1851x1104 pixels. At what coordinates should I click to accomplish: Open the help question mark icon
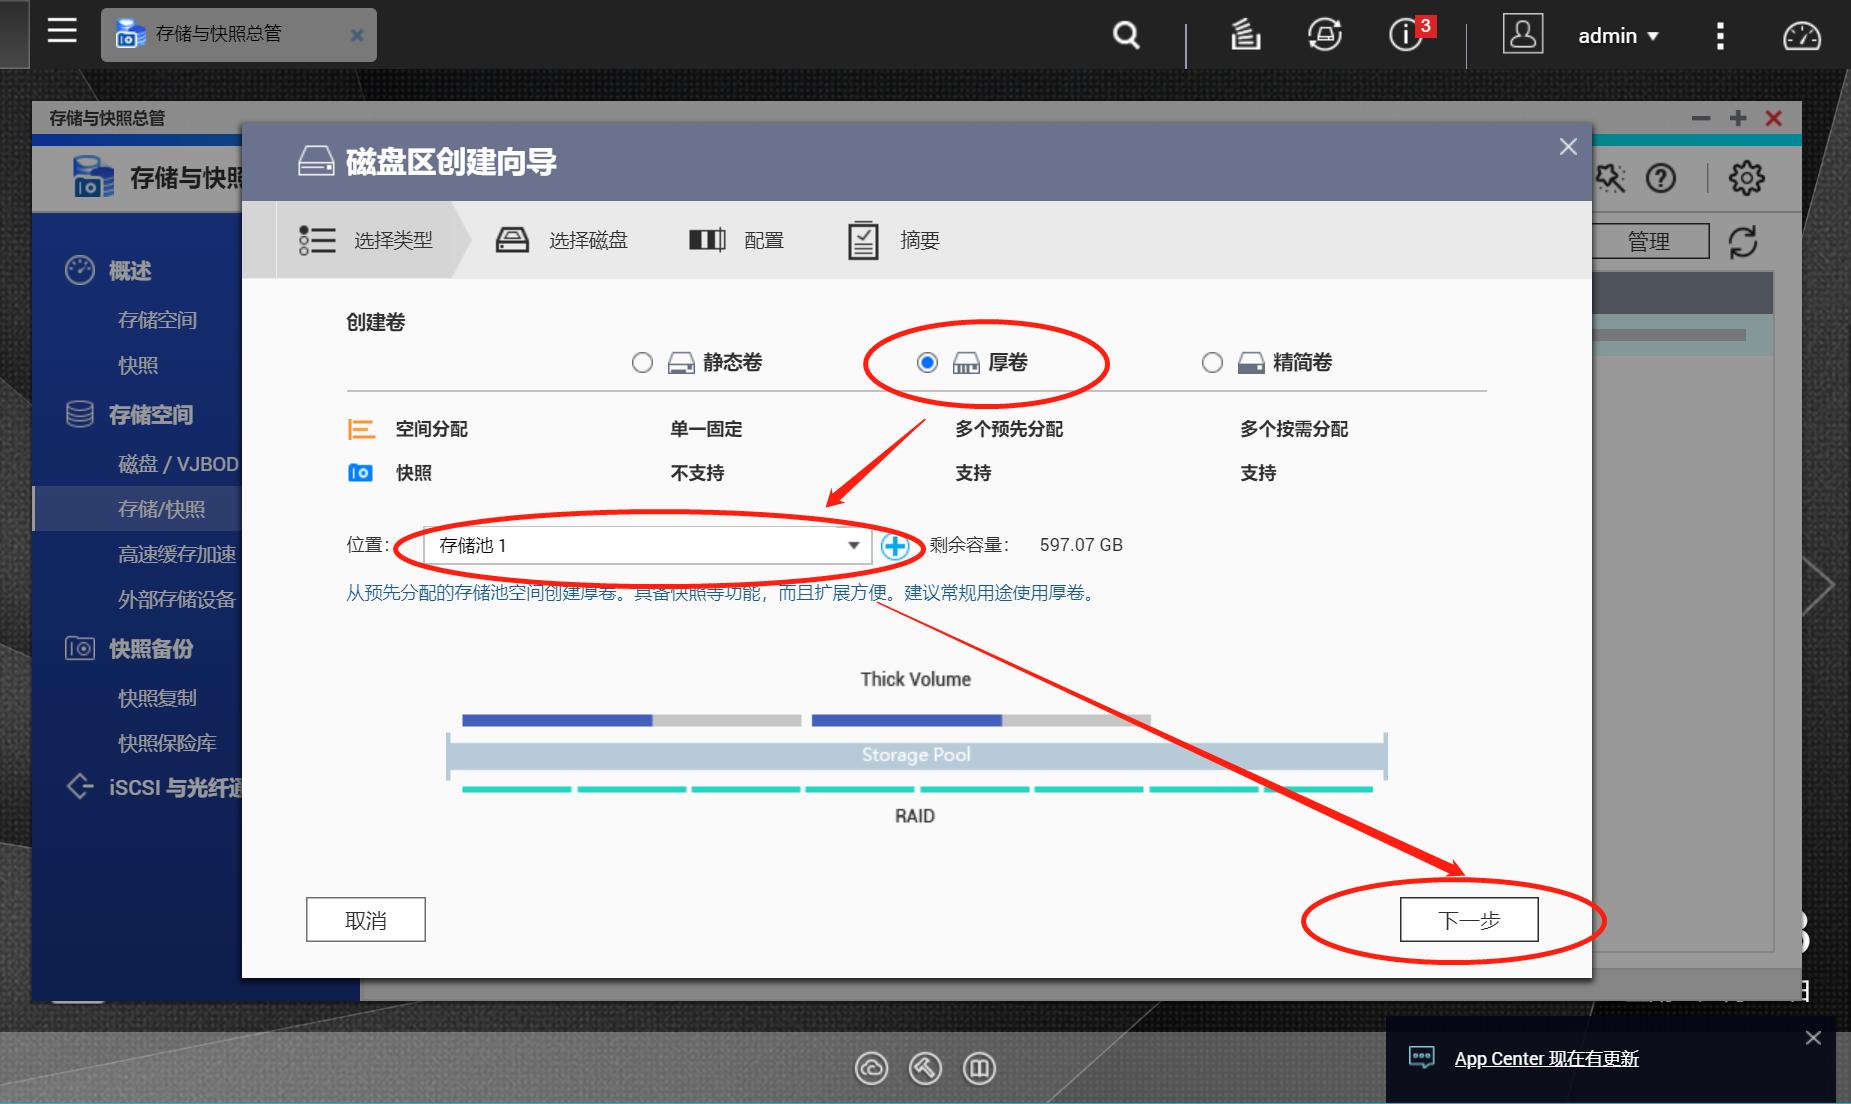(x=1663, y=179)
